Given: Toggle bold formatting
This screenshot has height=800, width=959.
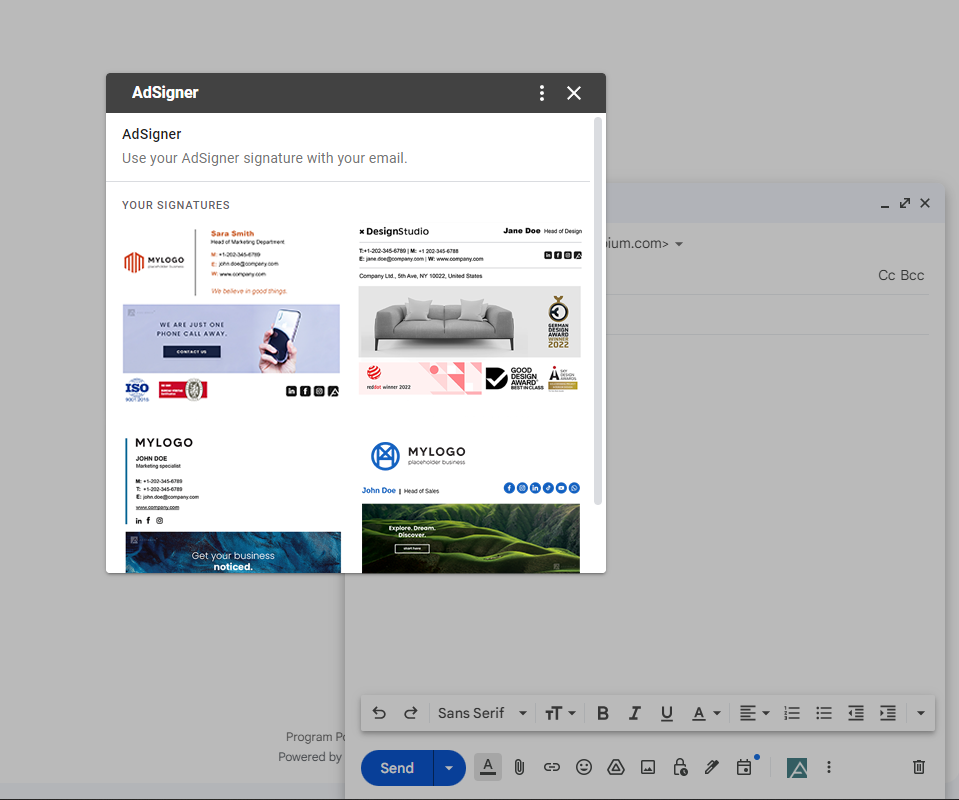Looking at the screenshot, I should (602, 713).
